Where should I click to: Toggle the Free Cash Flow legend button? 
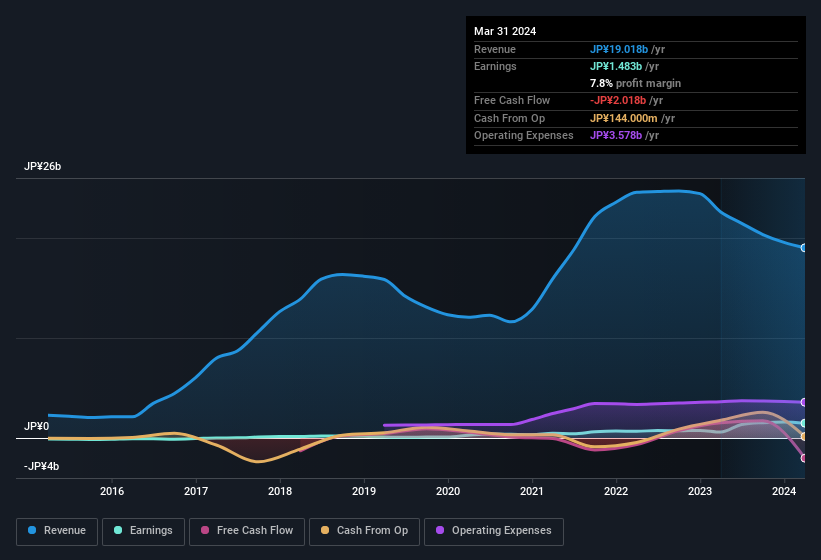247,531
